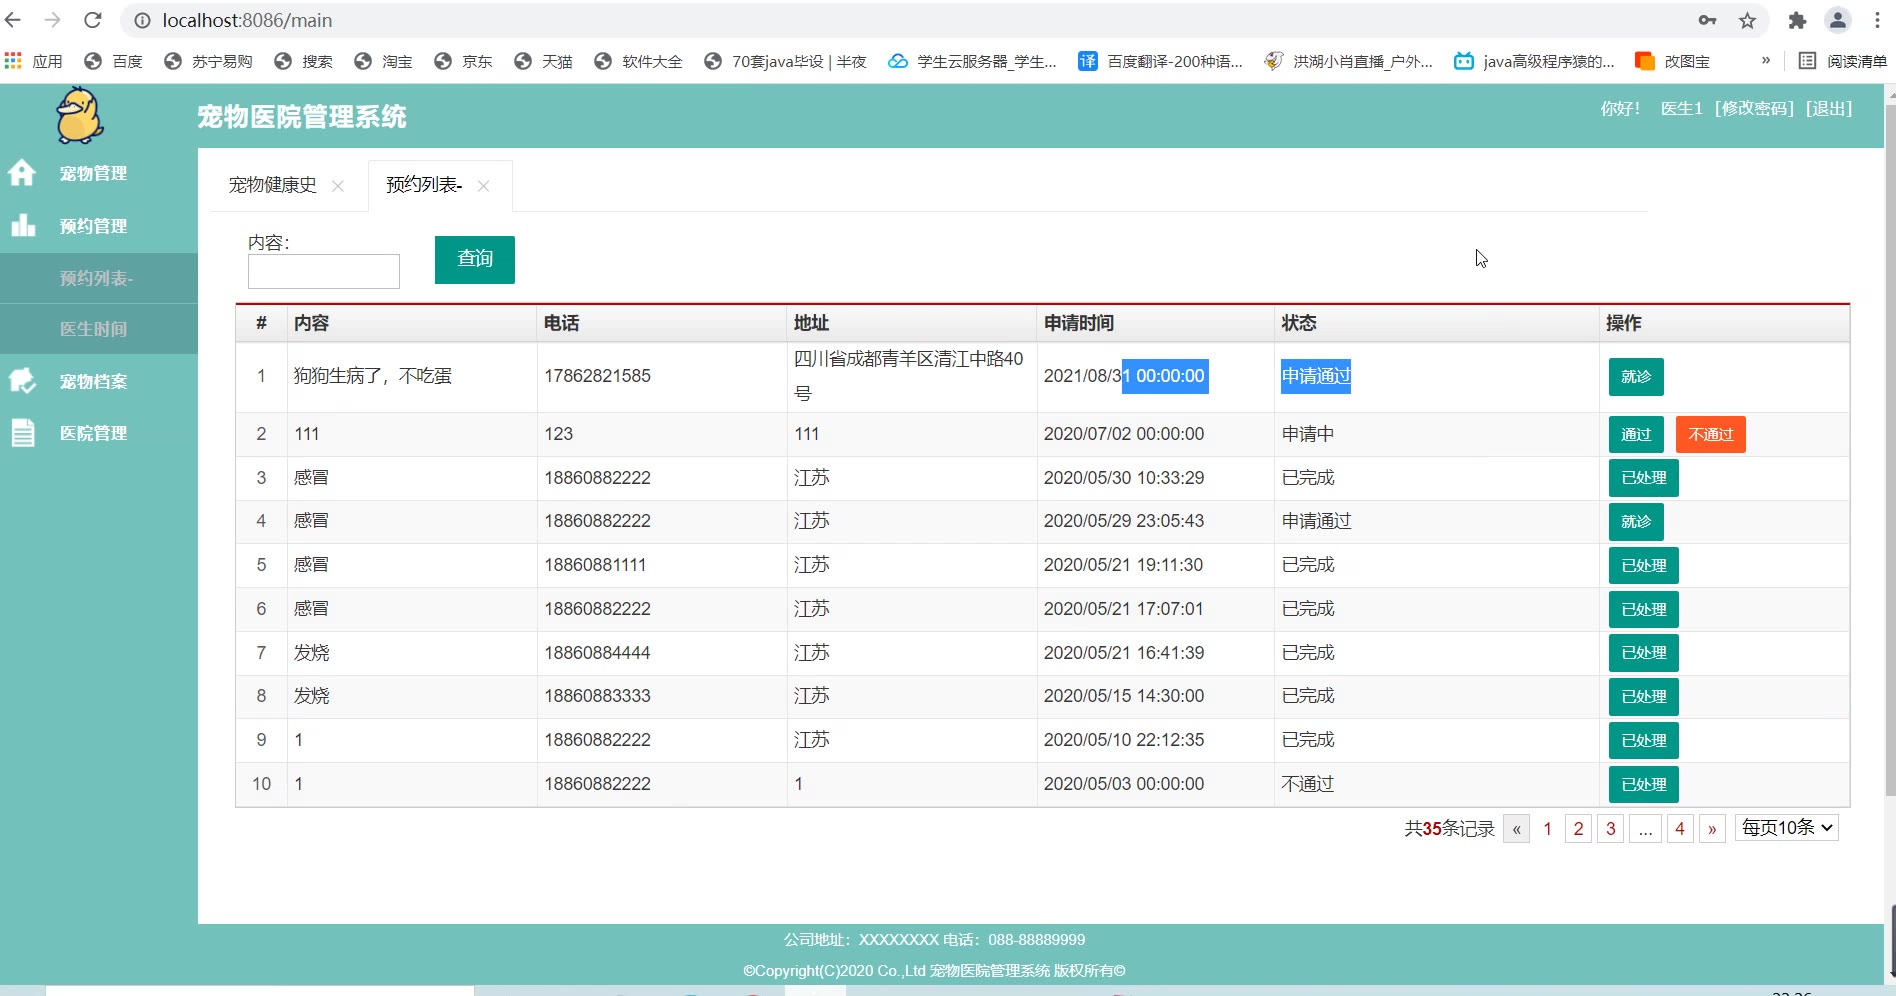Click the [修改密码] link in header
This screenshot has width=1896, height=996.
coord(1754,108)
